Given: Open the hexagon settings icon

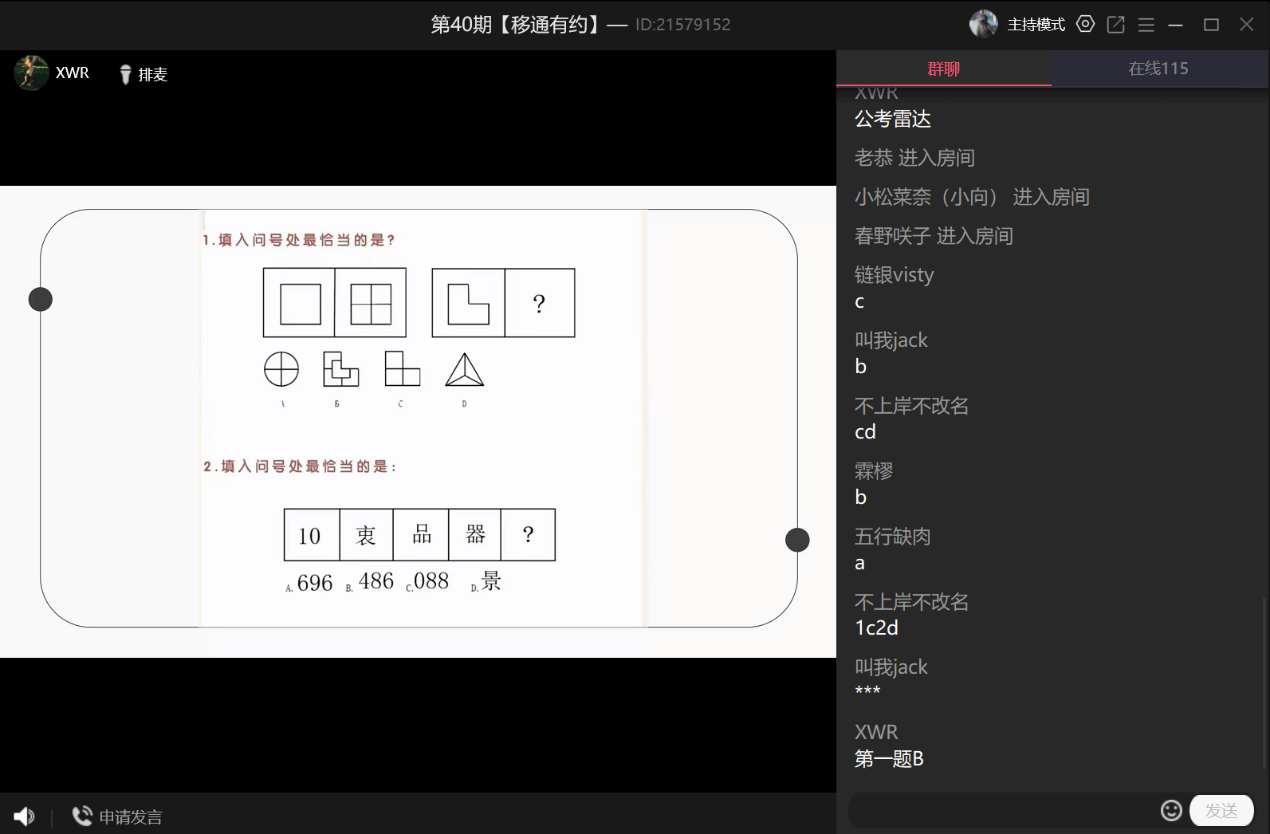Looking at the screenshot, I should pyautogui.click(x=1085, y=24).
